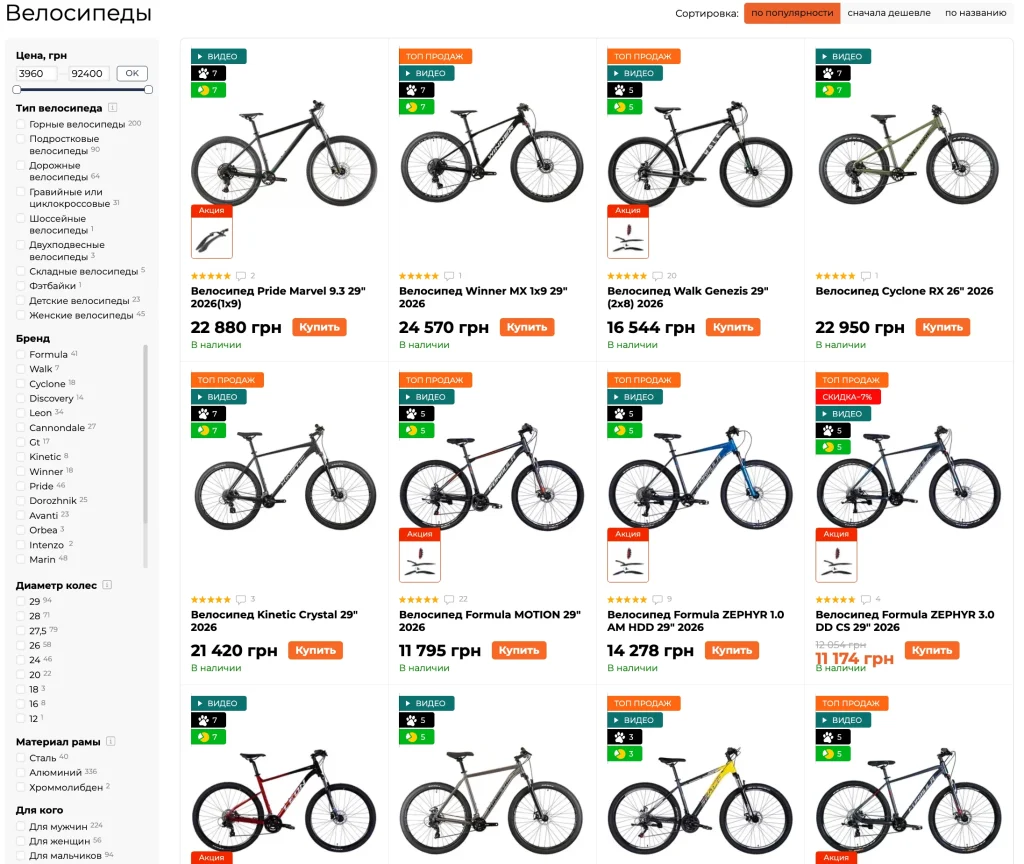1024x864 pixels.
Task: Click the brand list scrollbar
Action: click(145, 456)
